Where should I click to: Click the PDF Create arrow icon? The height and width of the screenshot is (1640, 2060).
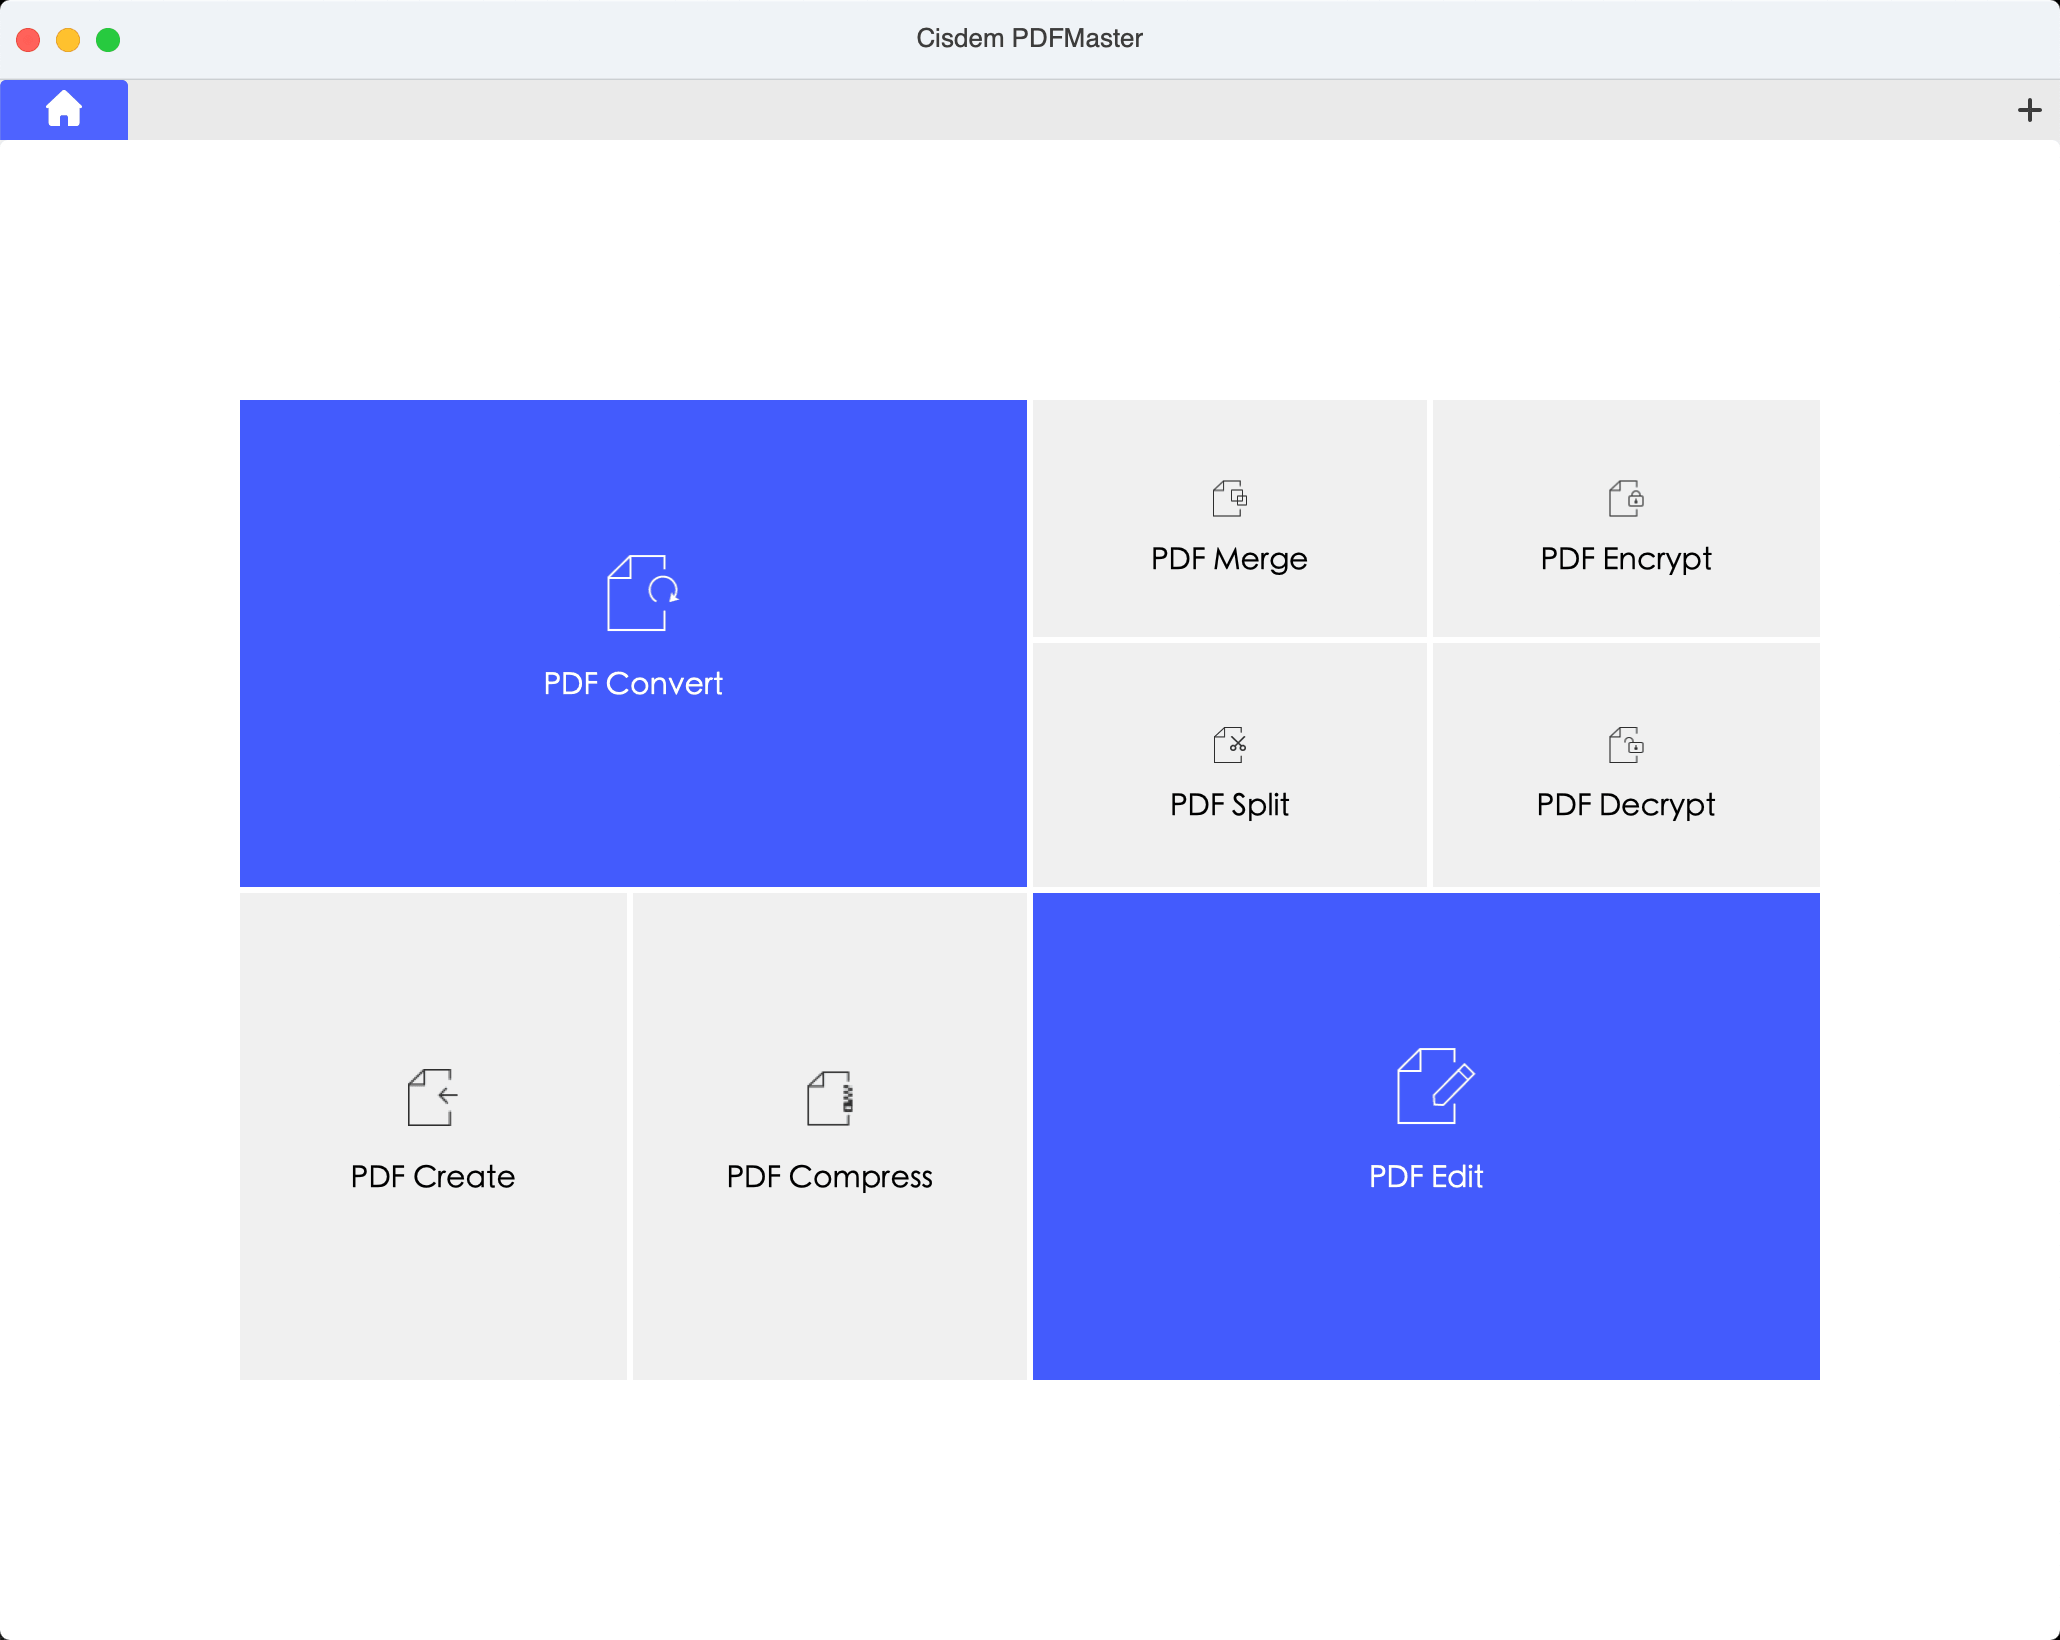coord(433,1097)
